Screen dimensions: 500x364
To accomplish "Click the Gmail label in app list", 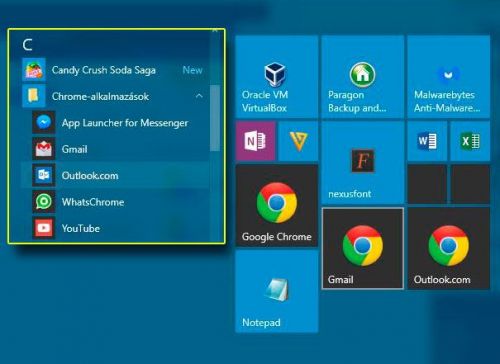I will 74,149.
